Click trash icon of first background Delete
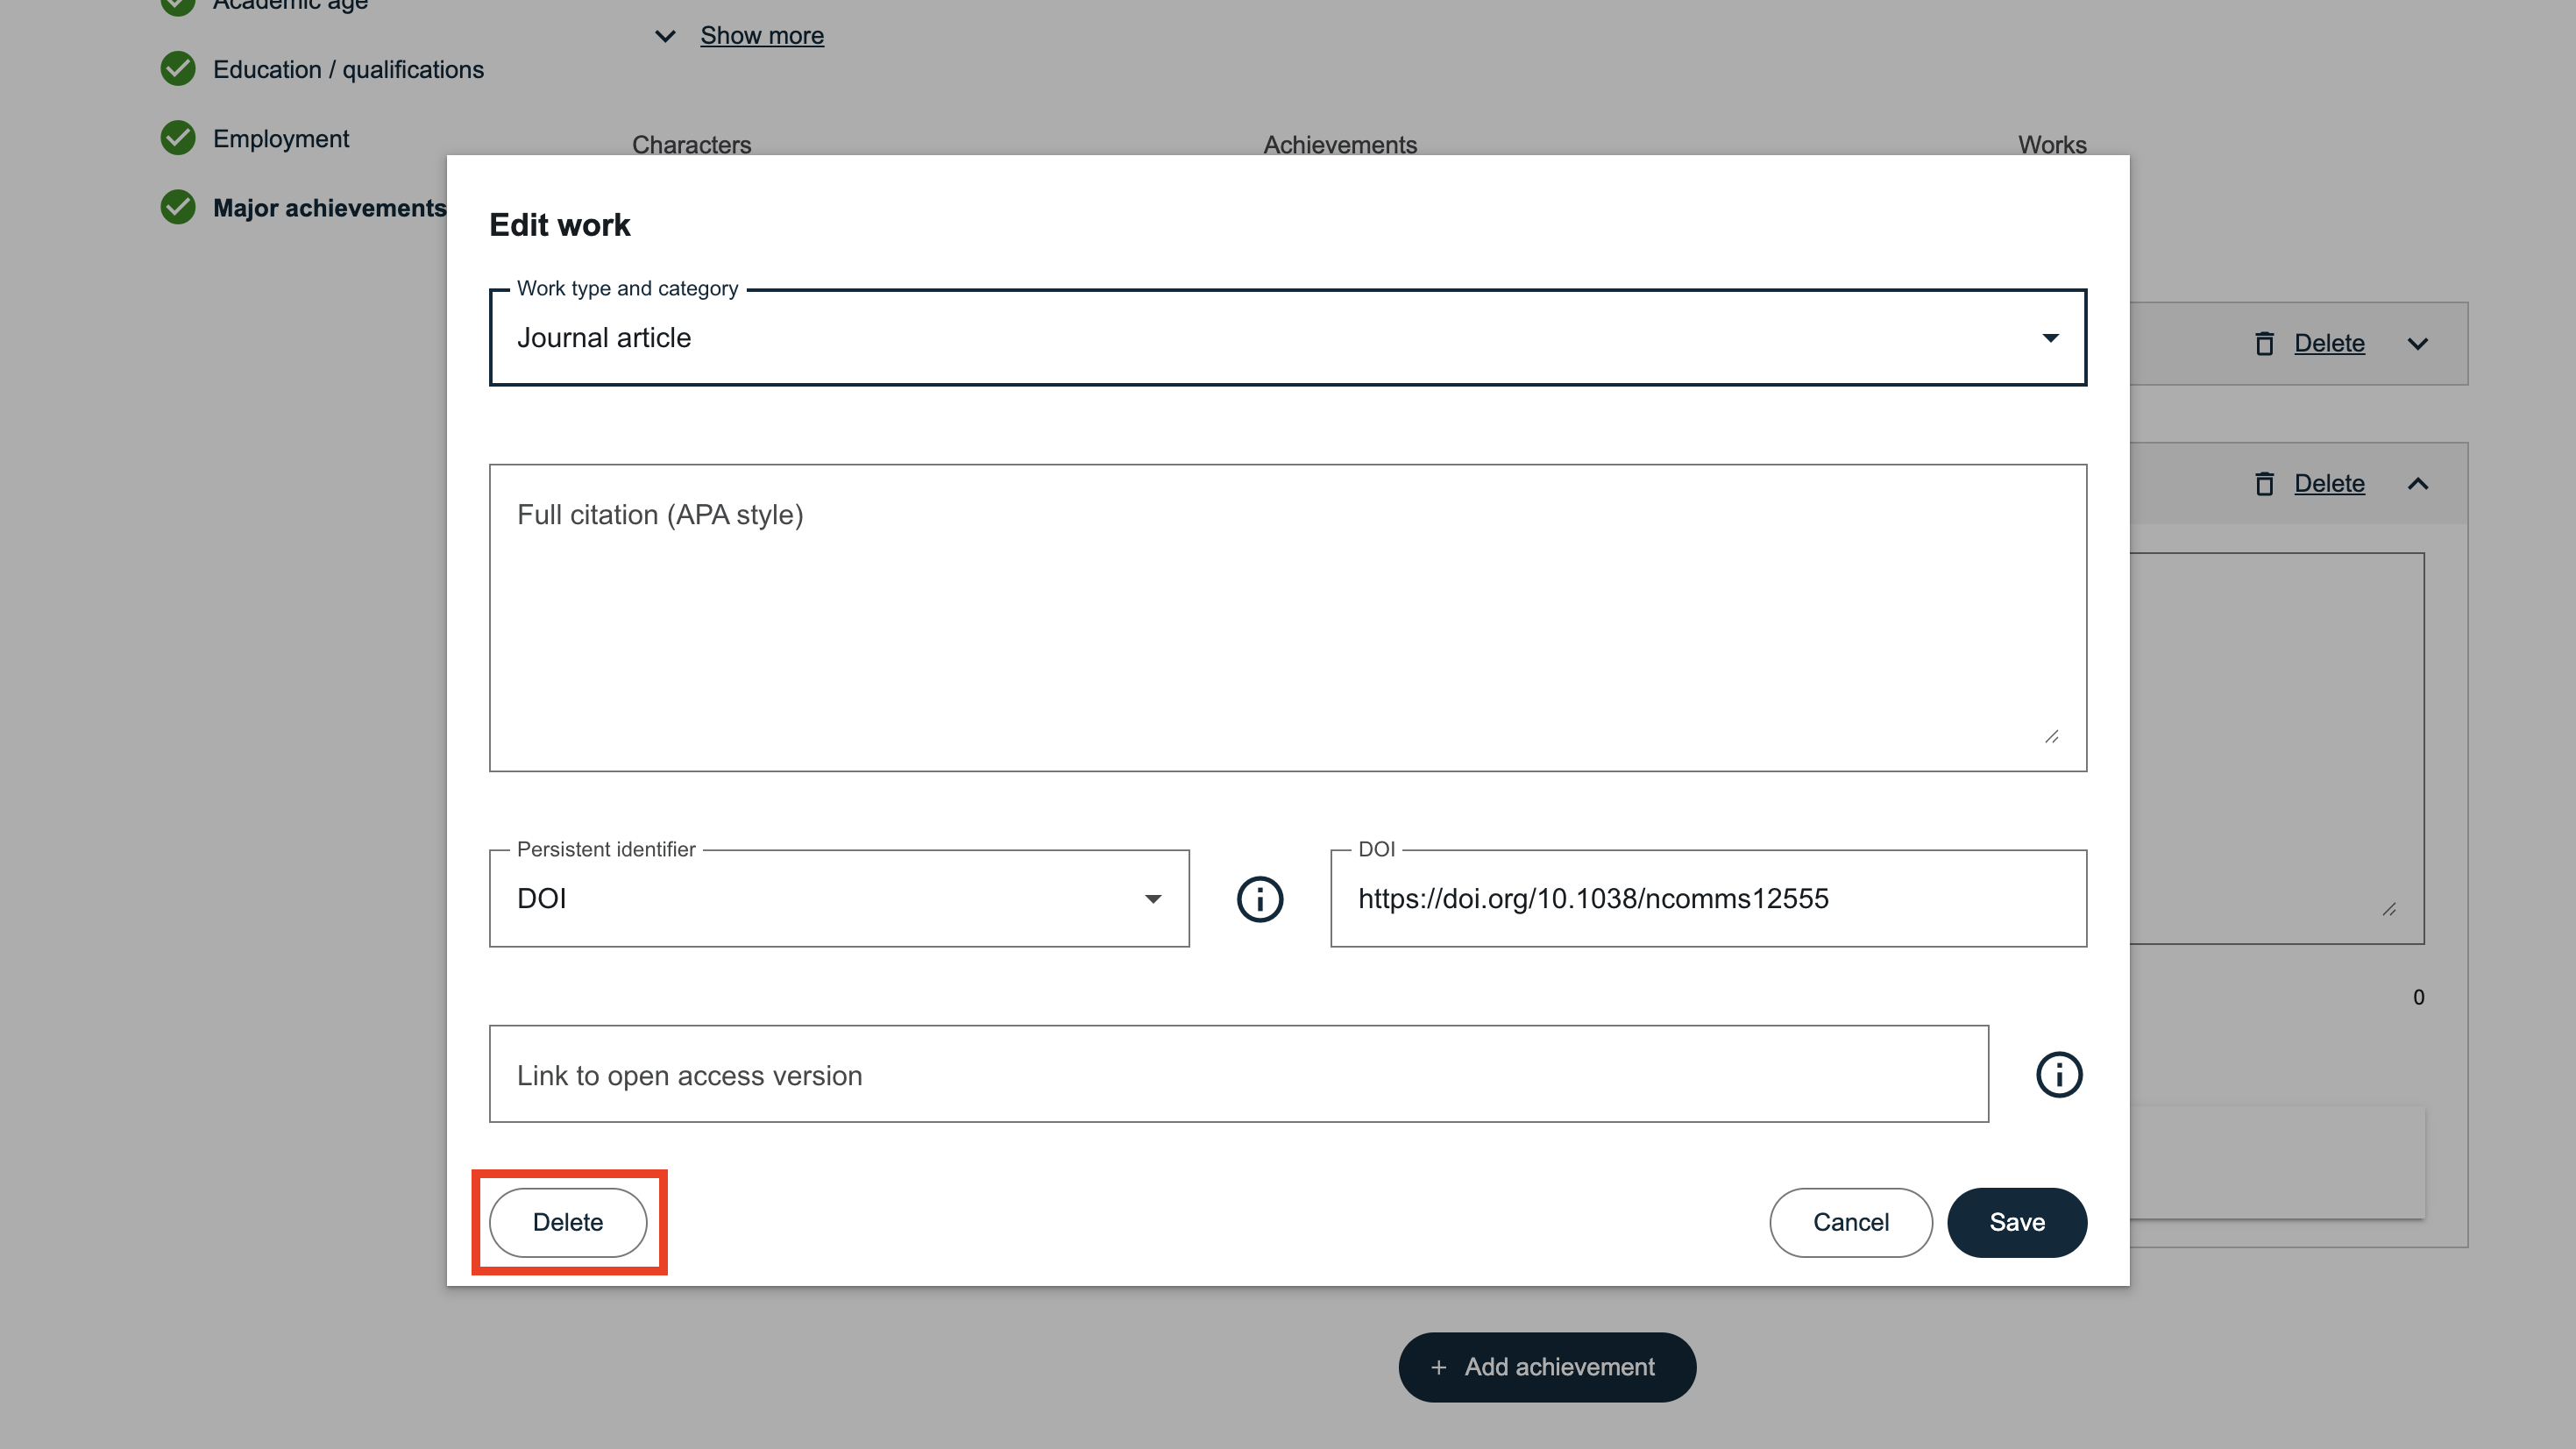This screenshot has width=2576, height=1449. coord(2264,344)
